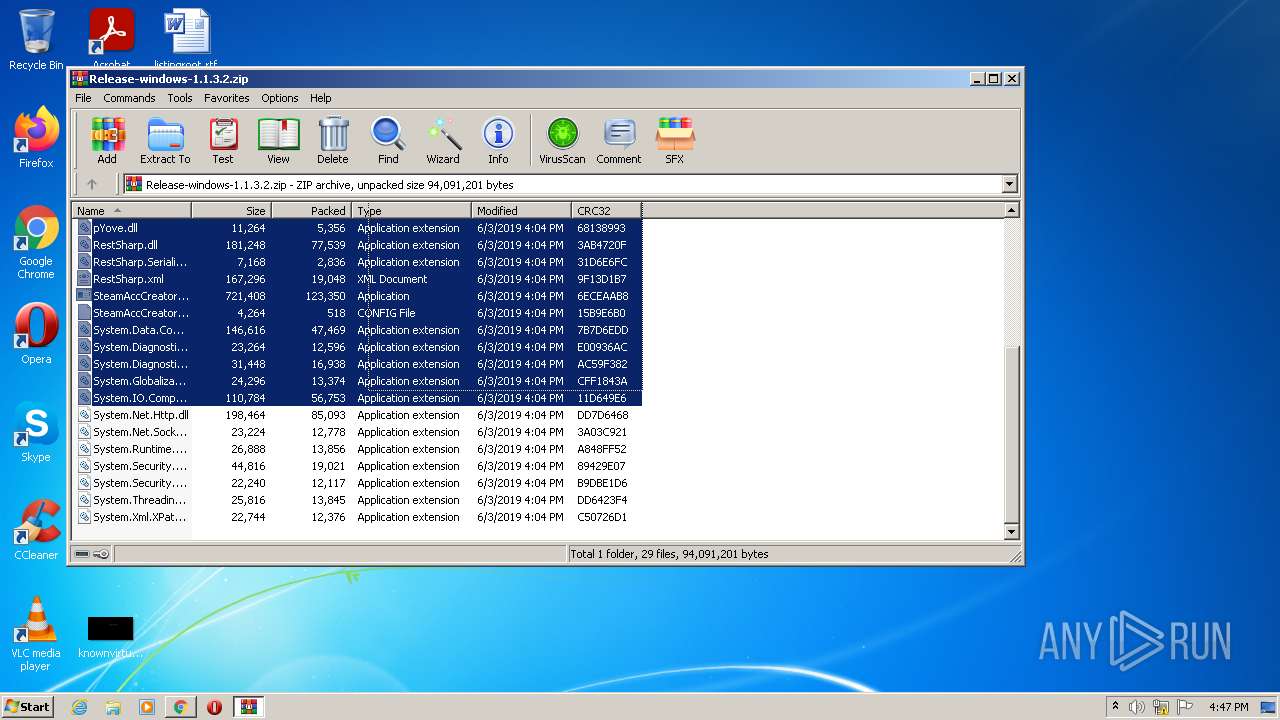This screenshot has height=720, width=1280.
Task: Show archive Info
Action: (498, 141)
